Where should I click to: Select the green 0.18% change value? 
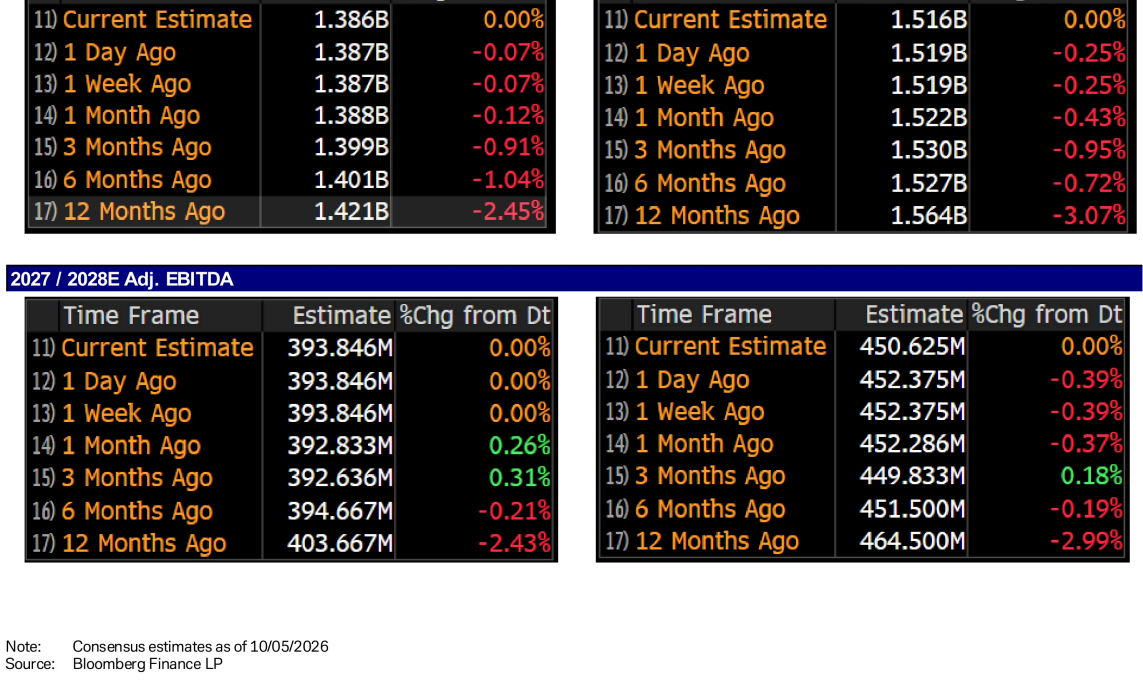pyautogui.click(x=1091, y=475)
